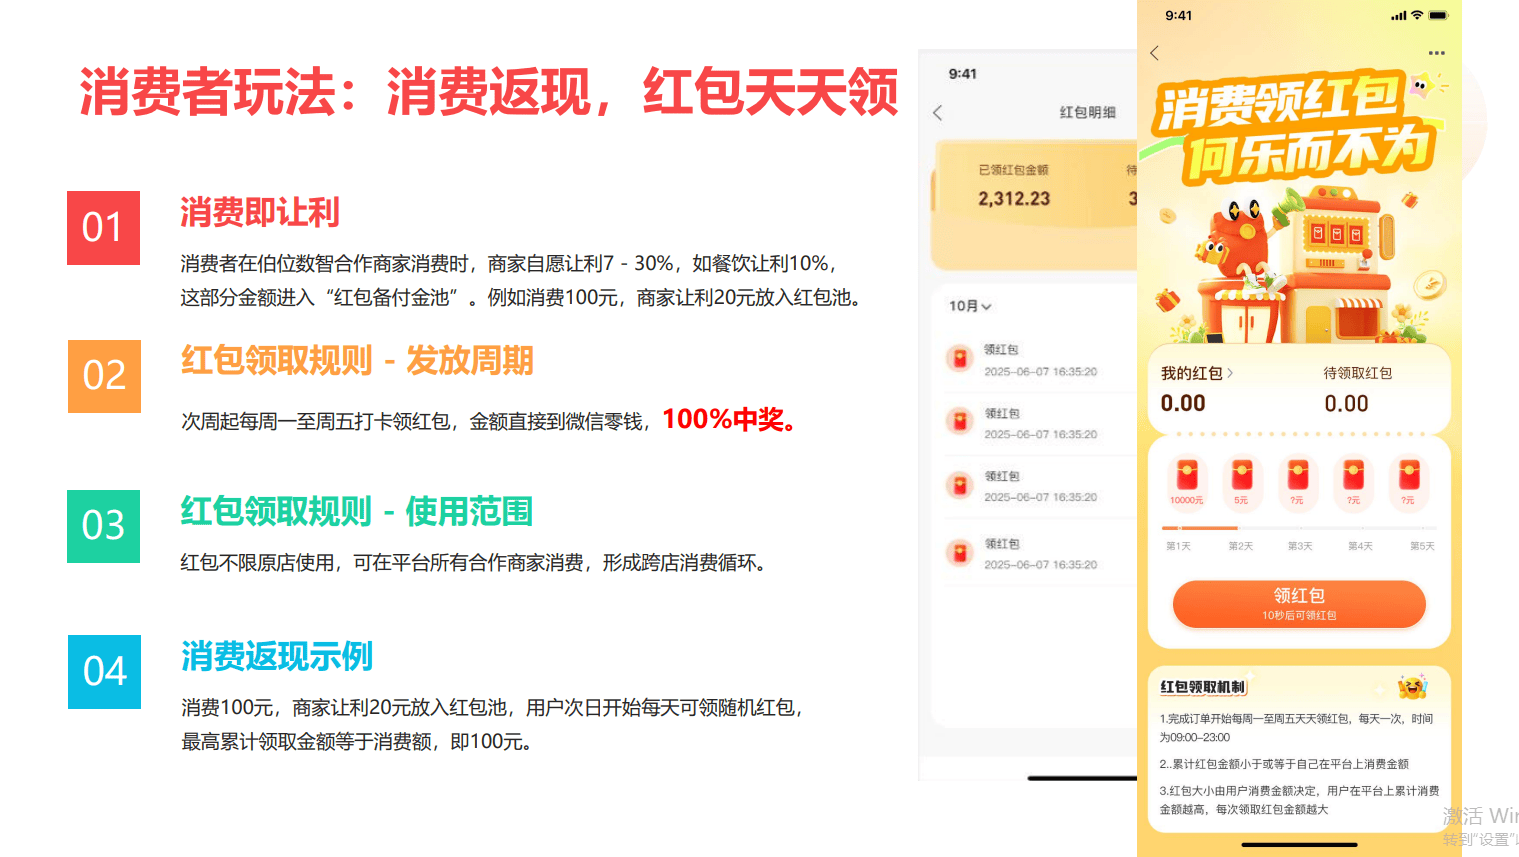Click the red-packet daily progress bar
The image size is (1519, 857).
pyautogui.click(x=1298, y=527)
